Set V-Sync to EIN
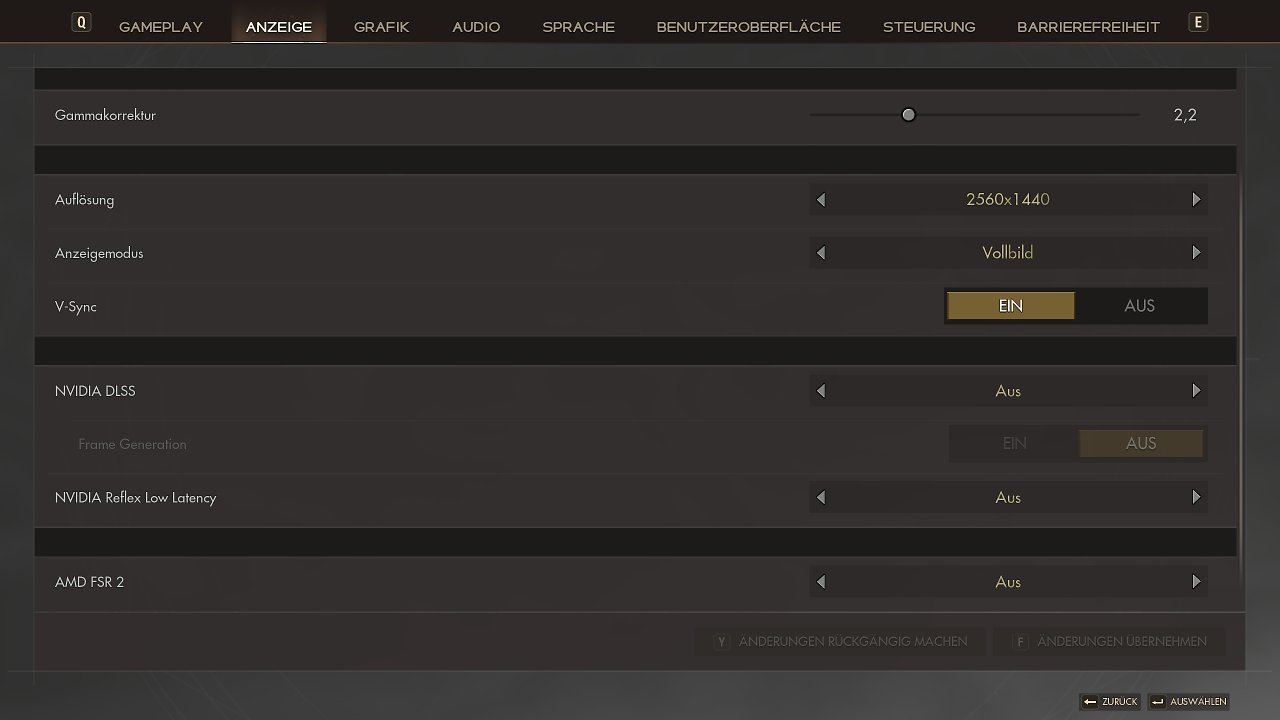 1011,306
